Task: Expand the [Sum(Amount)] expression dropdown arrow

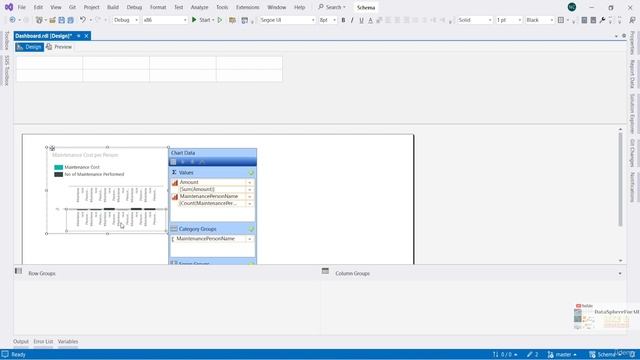Action: [250, 189]
